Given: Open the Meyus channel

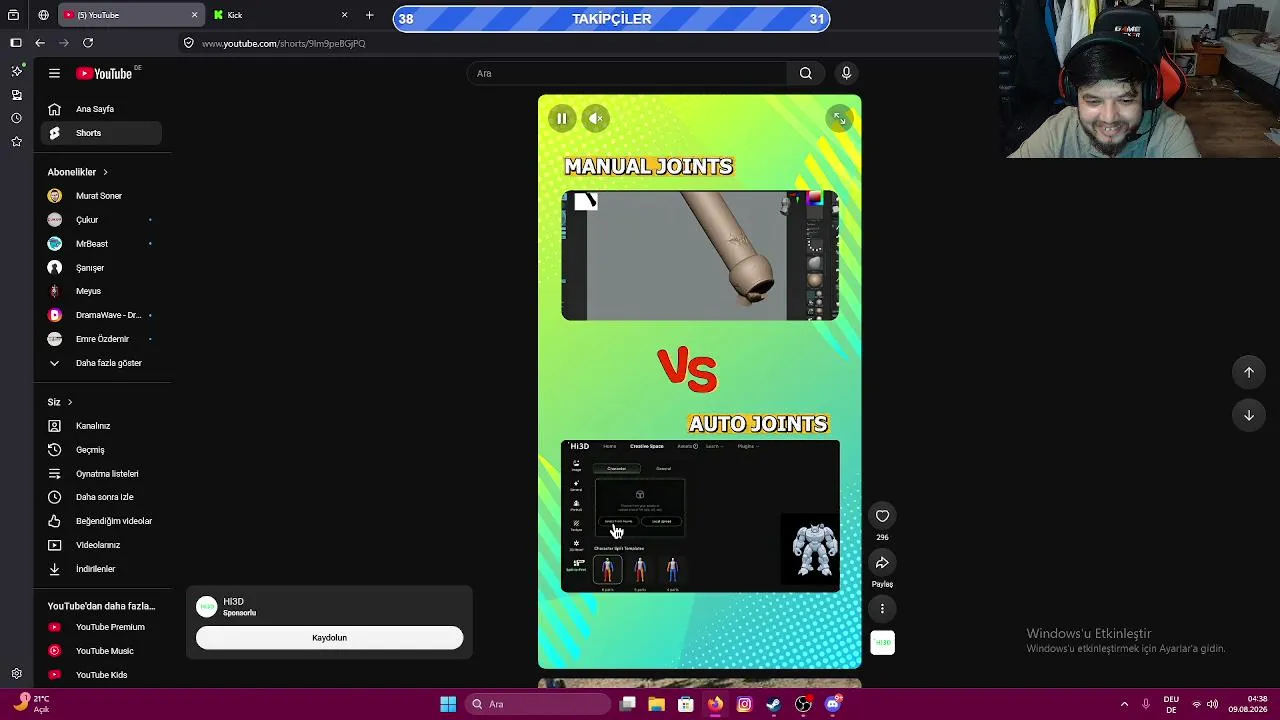Looking at the screenshot, I should tap(101, 291).
